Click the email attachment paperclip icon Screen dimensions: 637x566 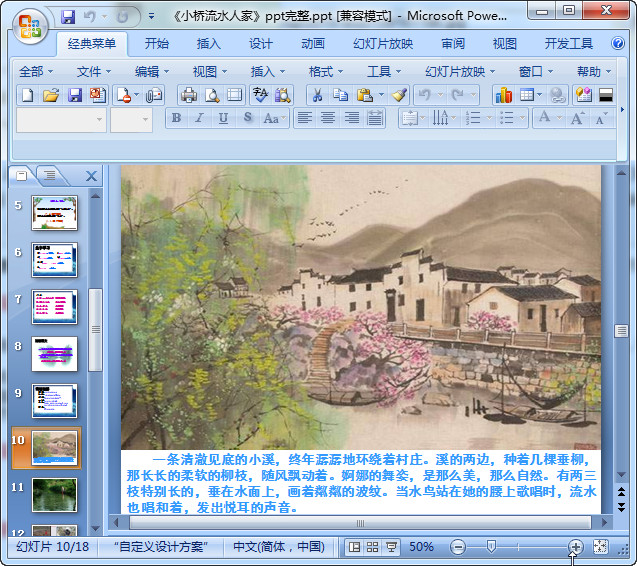(x=154, y=95)
